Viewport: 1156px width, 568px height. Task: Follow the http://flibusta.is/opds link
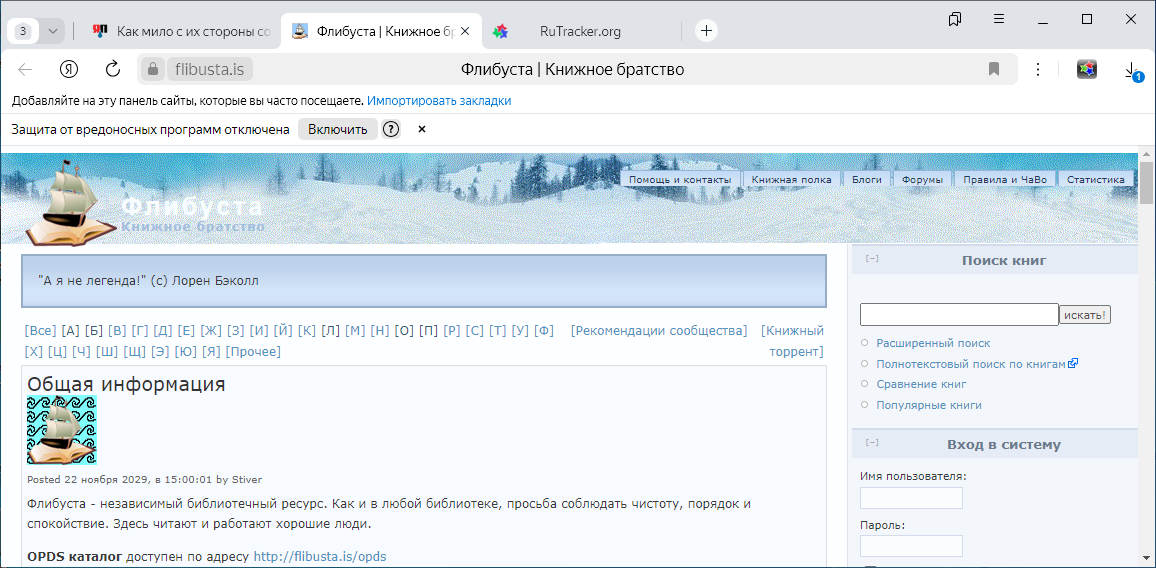click(320, 556)
